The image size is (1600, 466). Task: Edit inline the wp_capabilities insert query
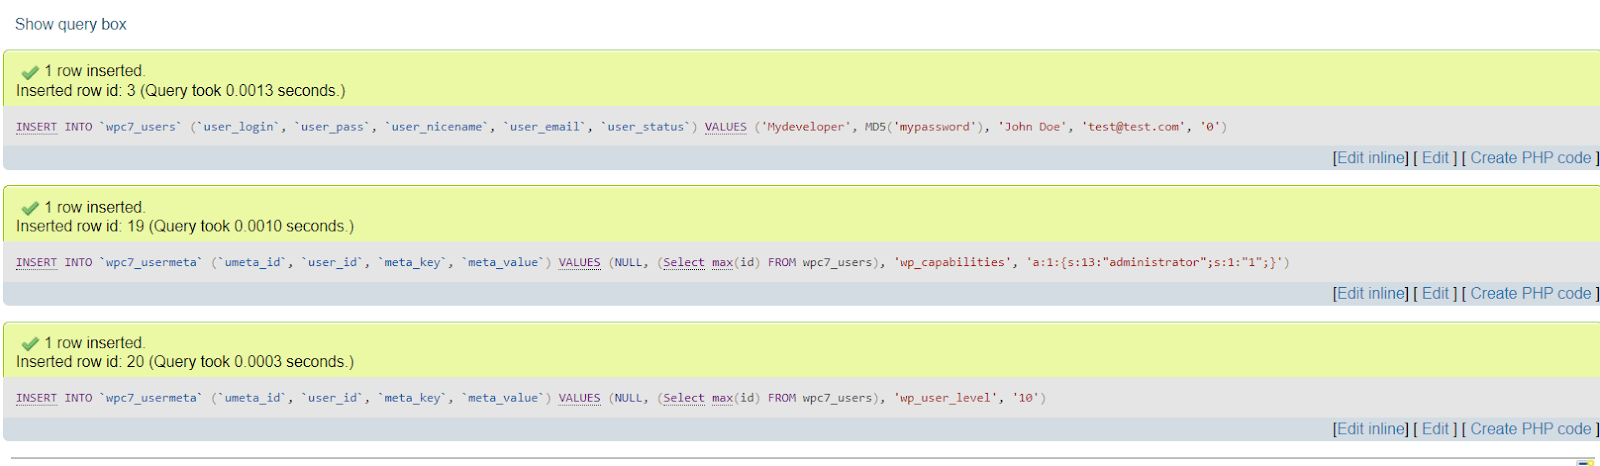(1371, 293)
